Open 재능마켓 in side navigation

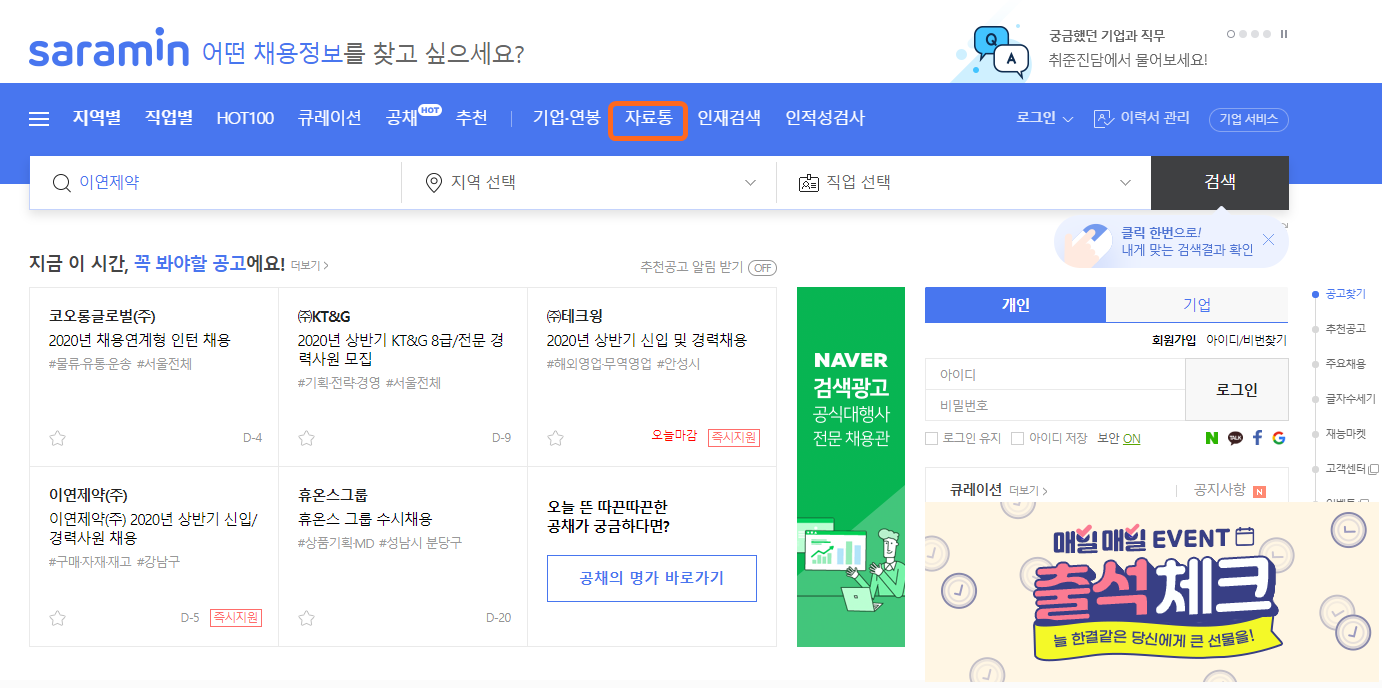point(1345,434)
